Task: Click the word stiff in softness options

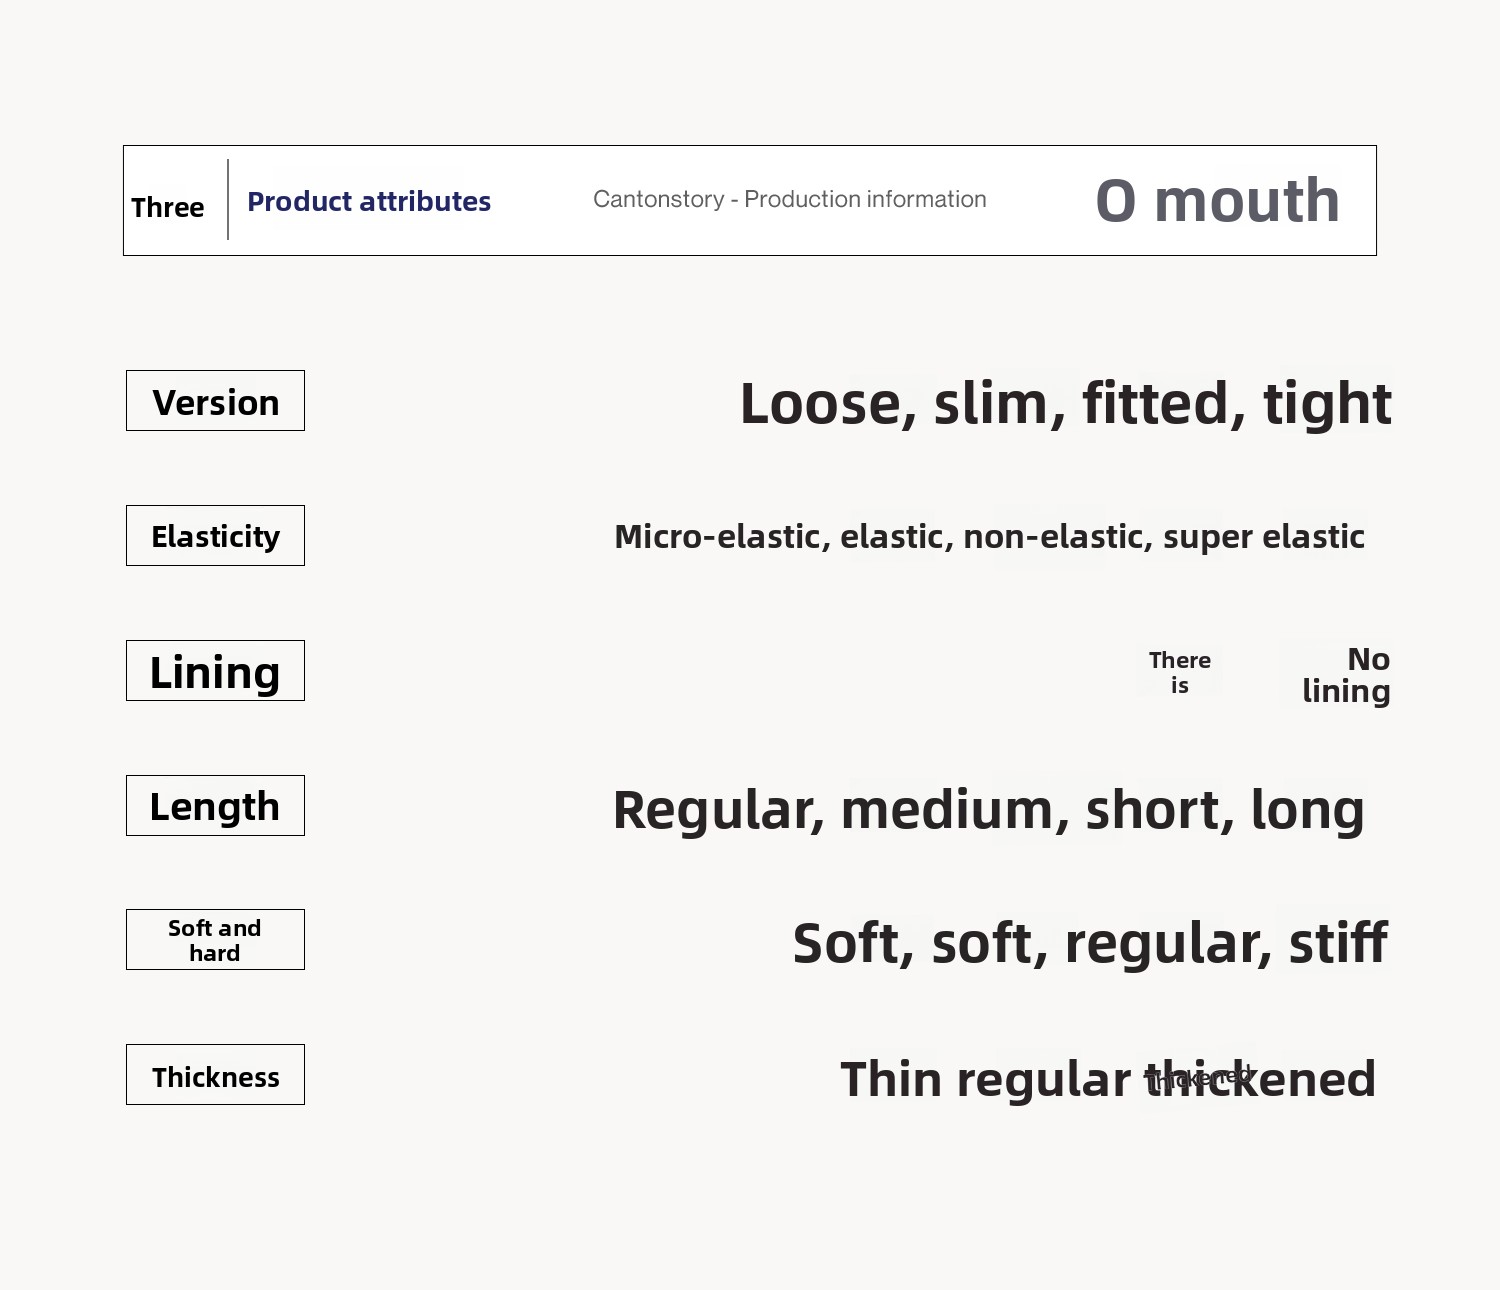Action: 1338,943
